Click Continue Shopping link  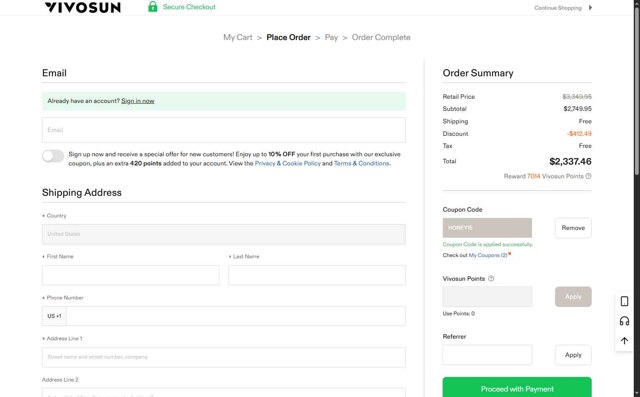tap(558, 8)
